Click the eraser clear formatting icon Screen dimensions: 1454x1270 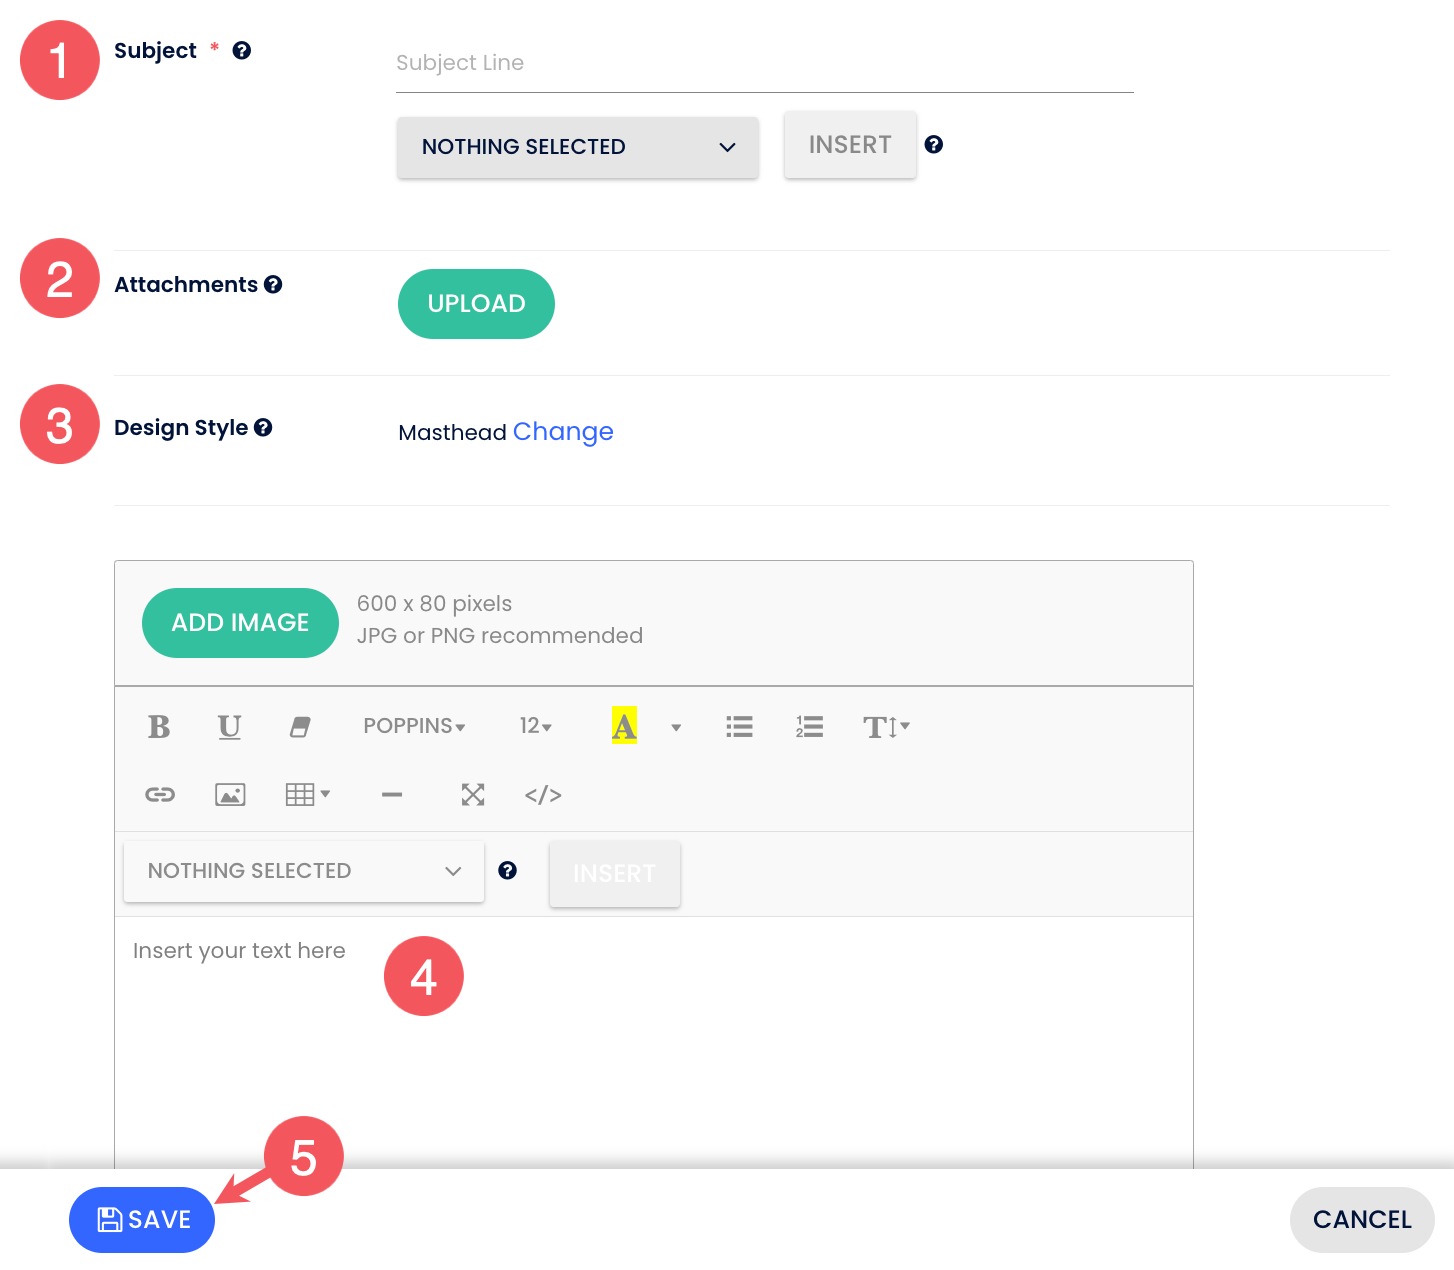[300, 727]
